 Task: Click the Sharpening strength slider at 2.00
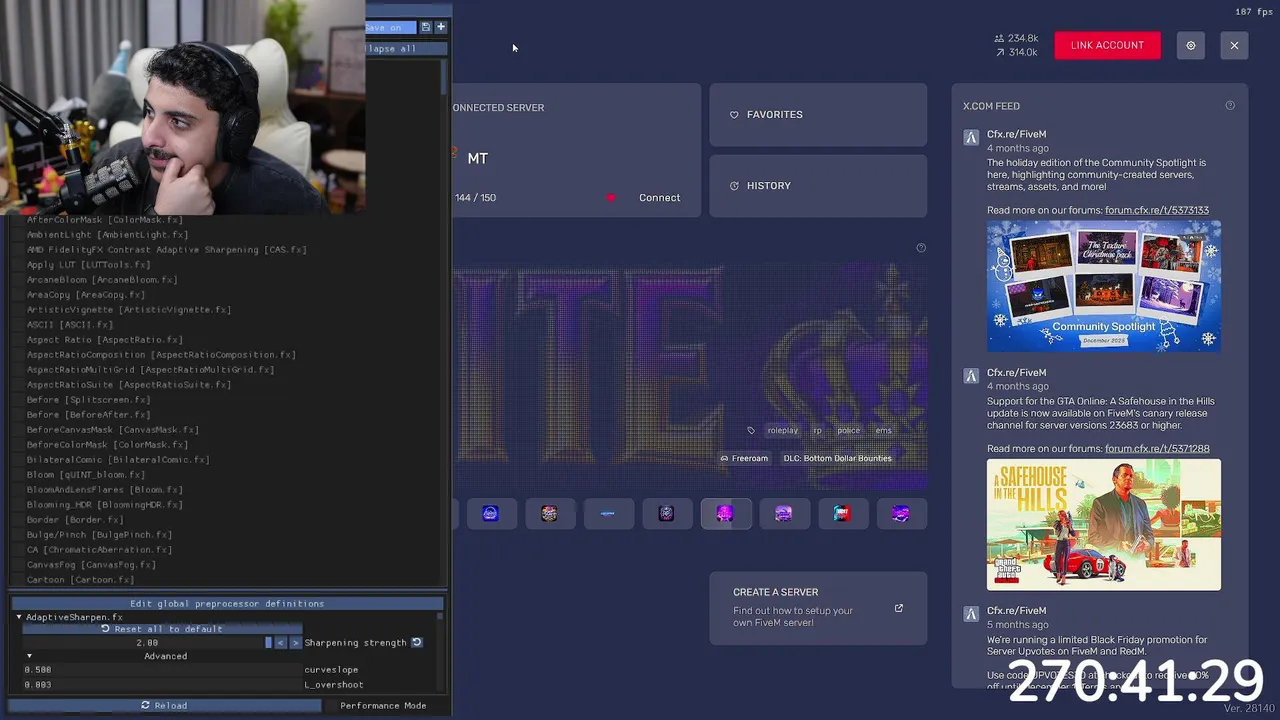tap(148, 642)
